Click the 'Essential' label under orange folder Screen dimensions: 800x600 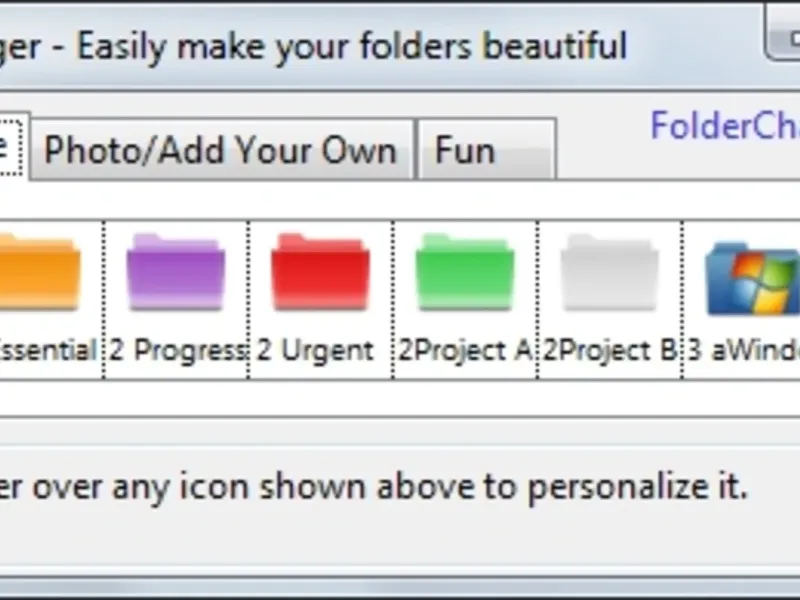(x=47, y=351)
